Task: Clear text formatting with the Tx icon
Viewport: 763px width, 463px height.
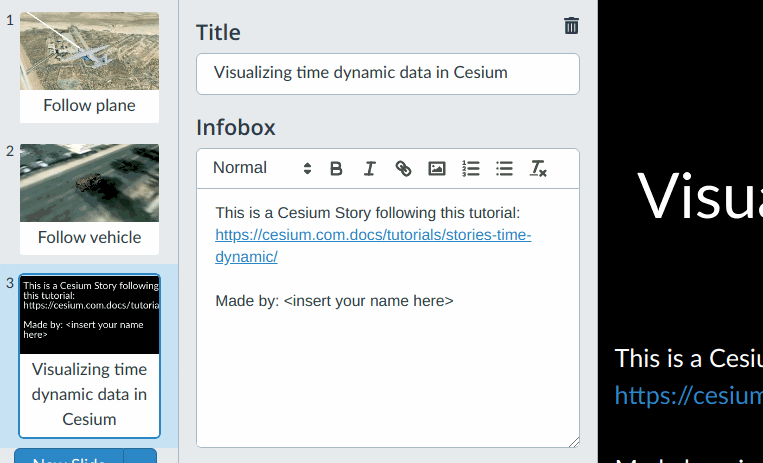Action: coord(538,169)
